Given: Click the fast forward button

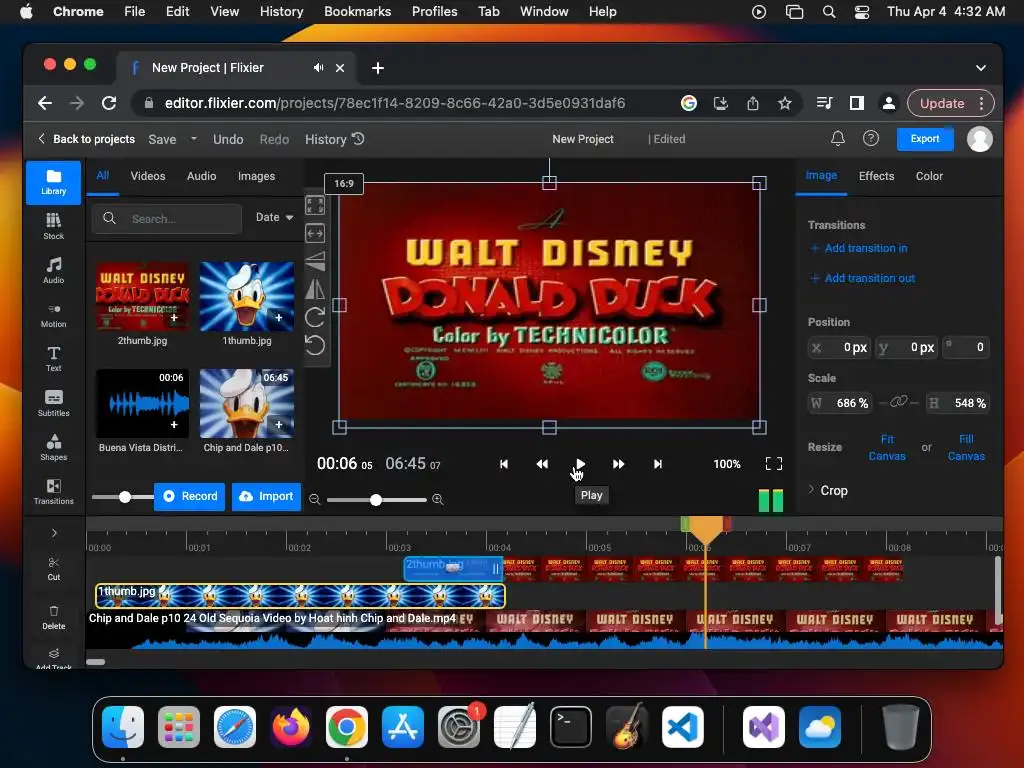Looking at the screenshot, I should [x=618, y=464].
